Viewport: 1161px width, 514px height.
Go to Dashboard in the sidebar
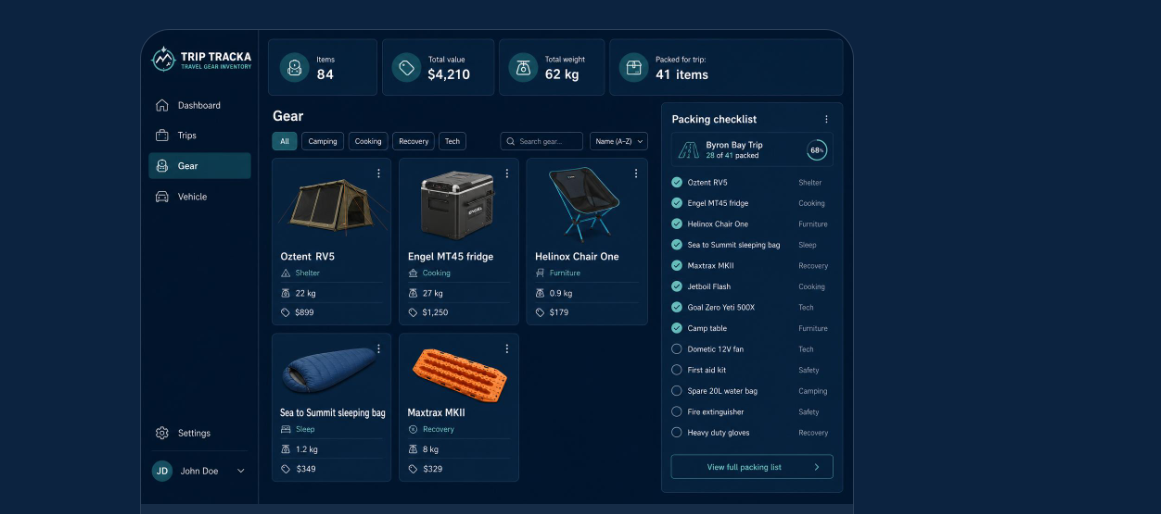[x=199, y=105]
